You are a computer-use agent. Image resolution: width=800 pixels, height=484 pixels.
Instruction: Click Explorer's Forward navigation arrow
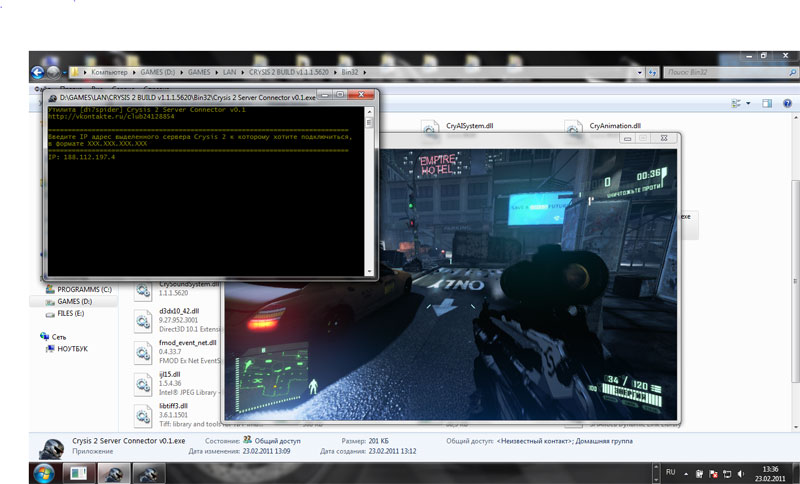coord(53,72)
